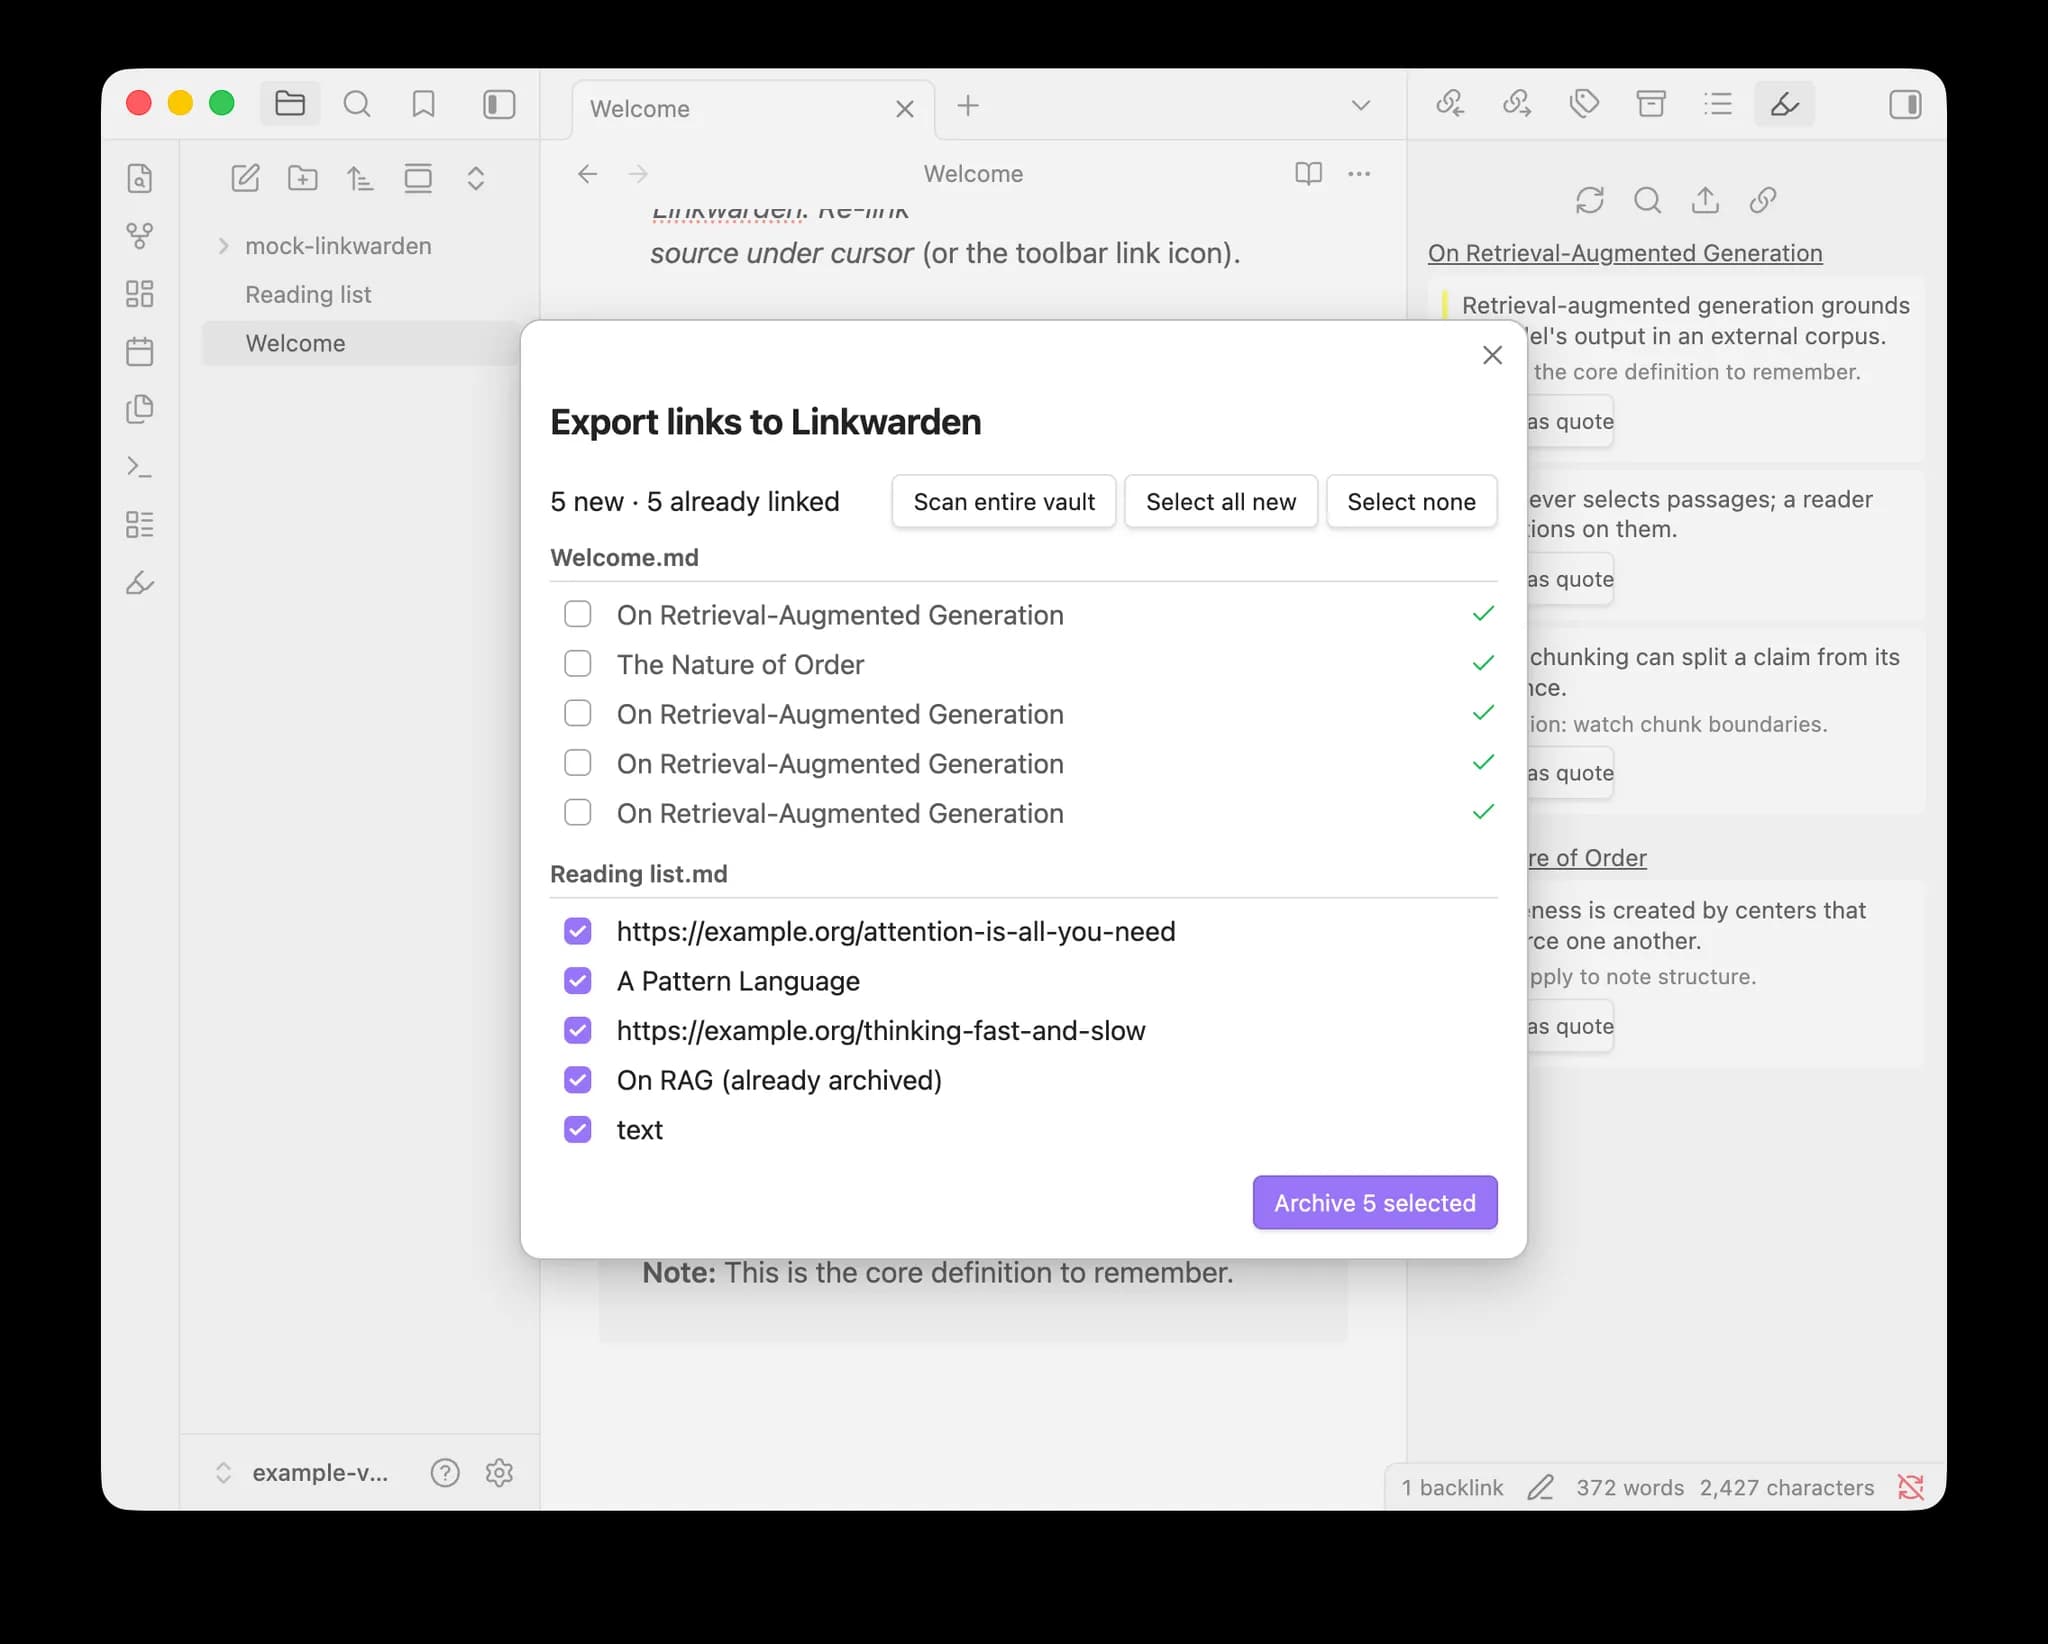The height and width of the screenshot is (1644, 2048).
Task: Click the highlighter icon in right panel tabs
Action: coord(1784,104)
